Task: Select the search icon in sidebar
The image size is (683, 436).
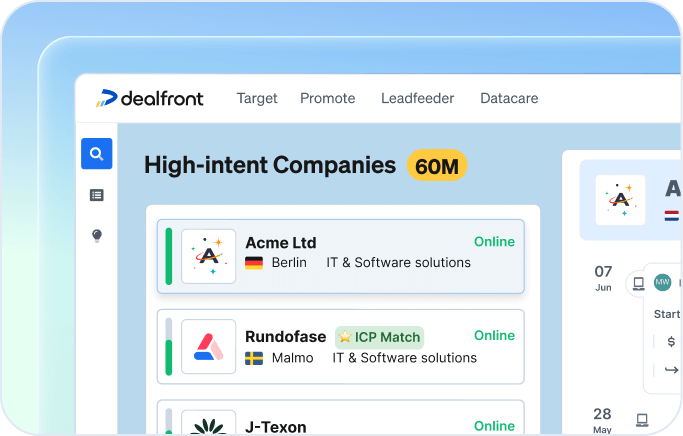Action: coord(97,154)
